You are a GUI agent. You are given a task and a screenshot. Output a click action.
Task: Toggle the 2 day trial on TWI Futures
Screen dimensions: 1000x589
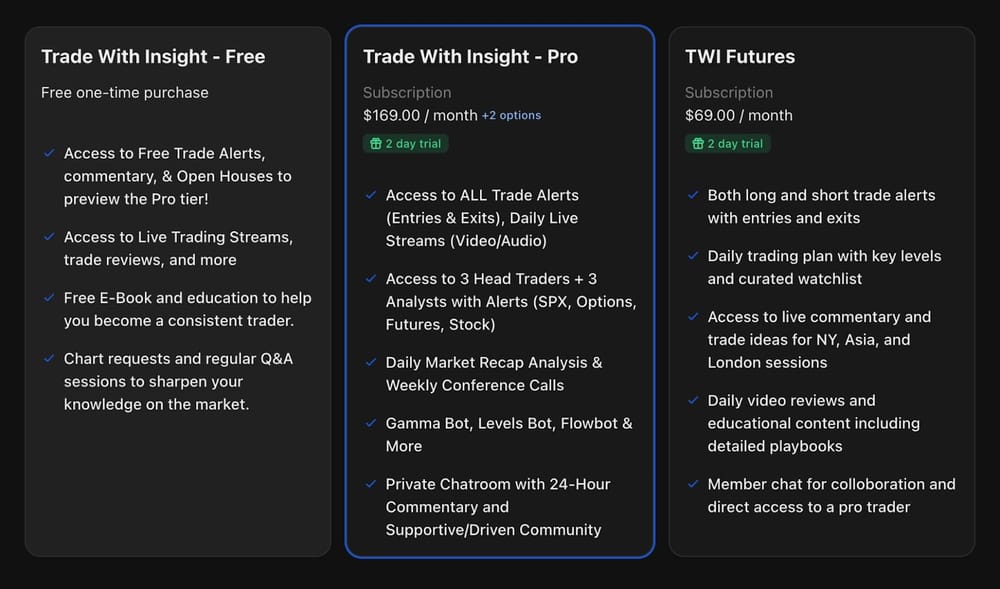click(728, 144)
